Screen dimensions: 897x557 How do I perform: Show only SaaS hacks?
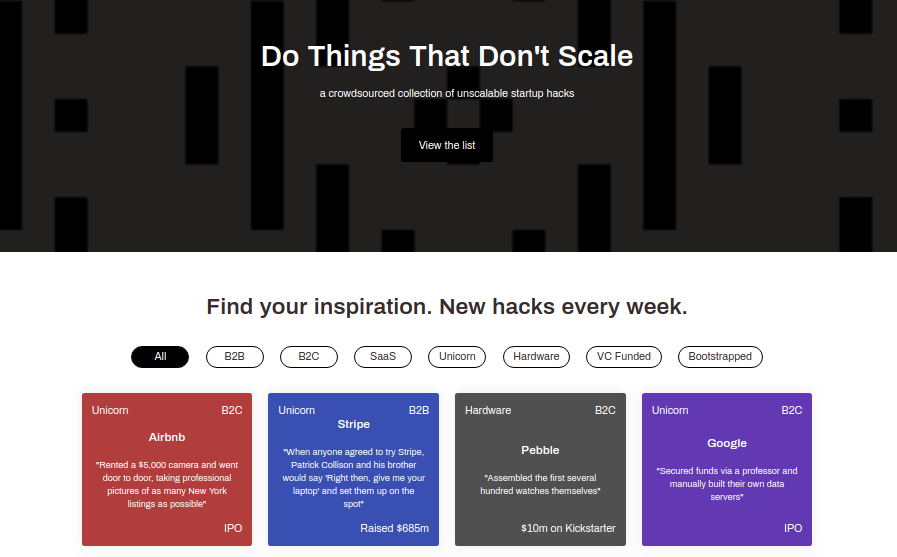coord(383,356)
